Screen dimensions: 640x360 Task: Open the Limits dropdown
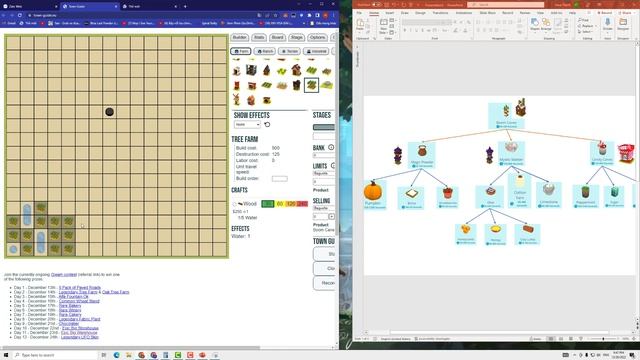pos(324,173)
